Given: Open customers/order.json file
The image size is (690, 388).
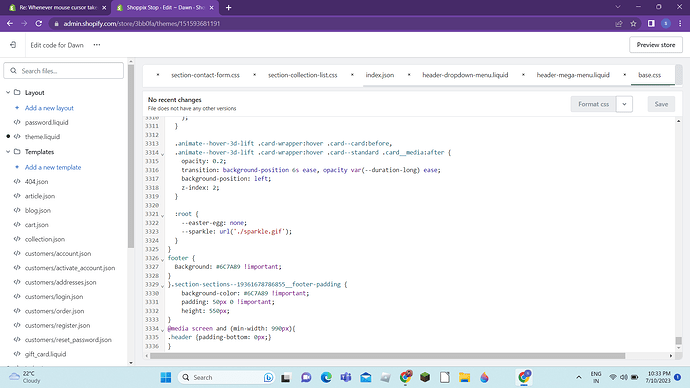Looking at the screenshot, I should pyautogui.click(x=55, y=311).
